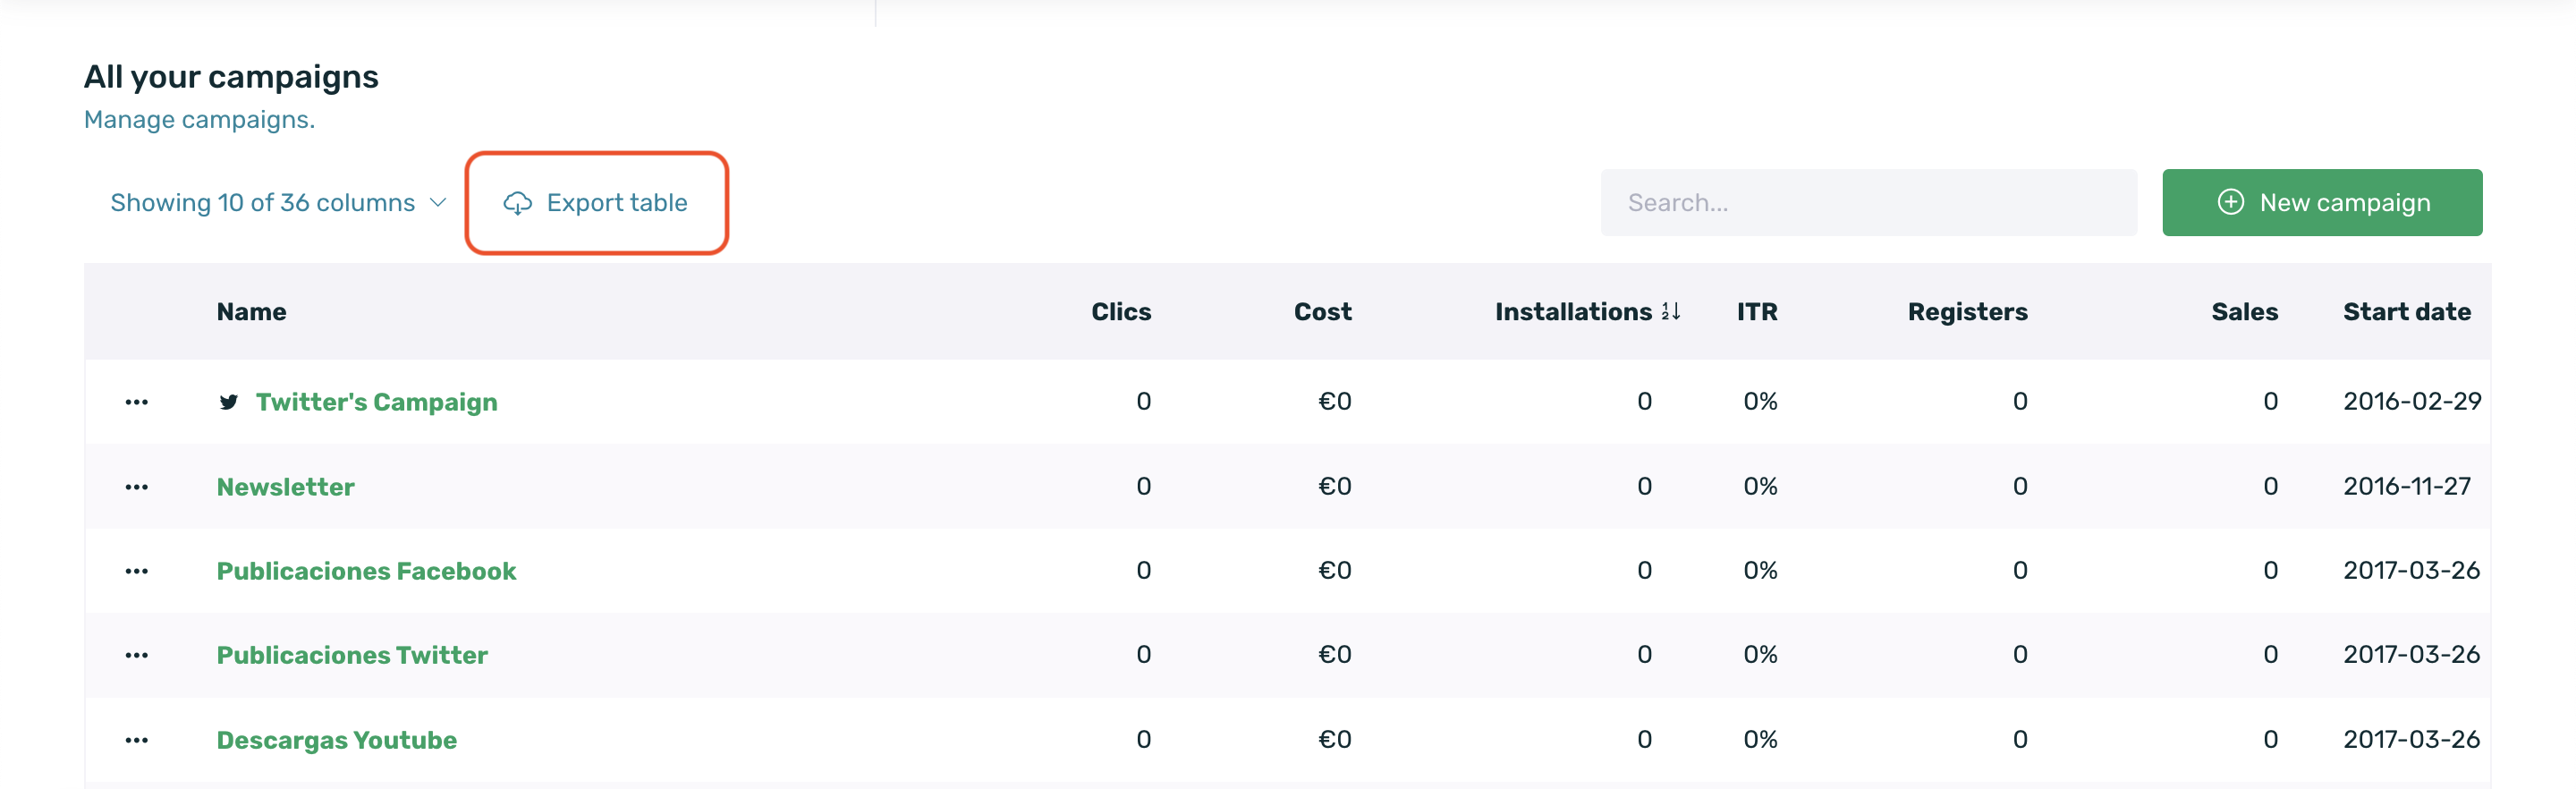Click chevron next to columns selector
The width and height of the screenshot is (2576, 789).
[x=438, y=203]
